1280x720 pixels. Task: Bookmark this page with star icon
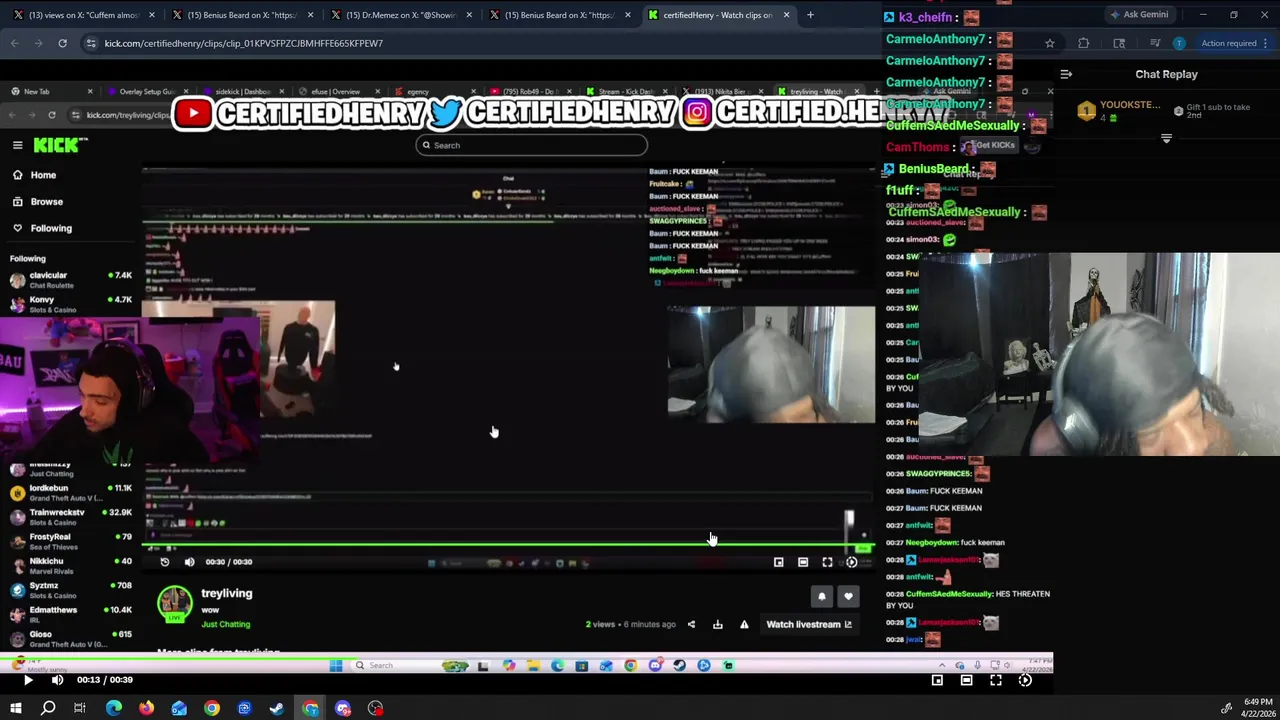1049,43
